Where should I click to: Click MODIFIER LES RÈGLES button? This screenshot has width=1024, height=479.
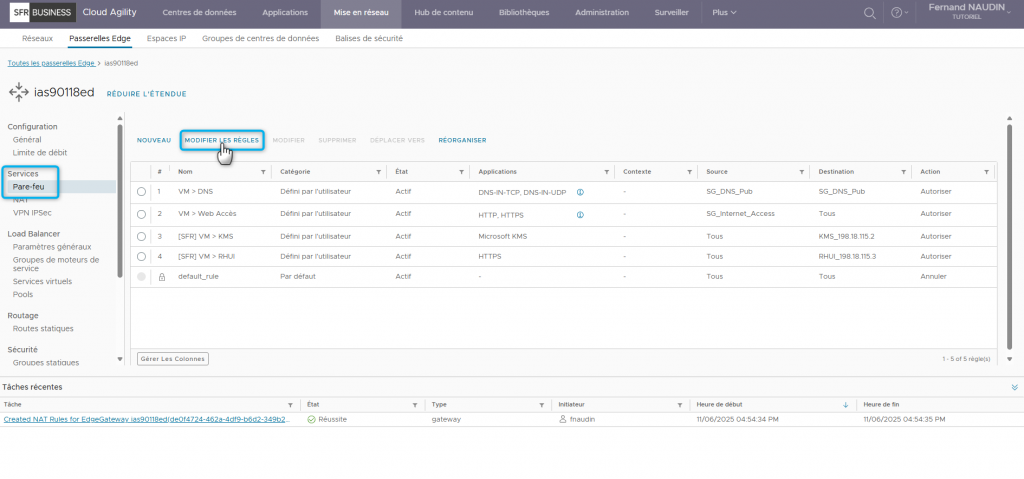point(221,140)
